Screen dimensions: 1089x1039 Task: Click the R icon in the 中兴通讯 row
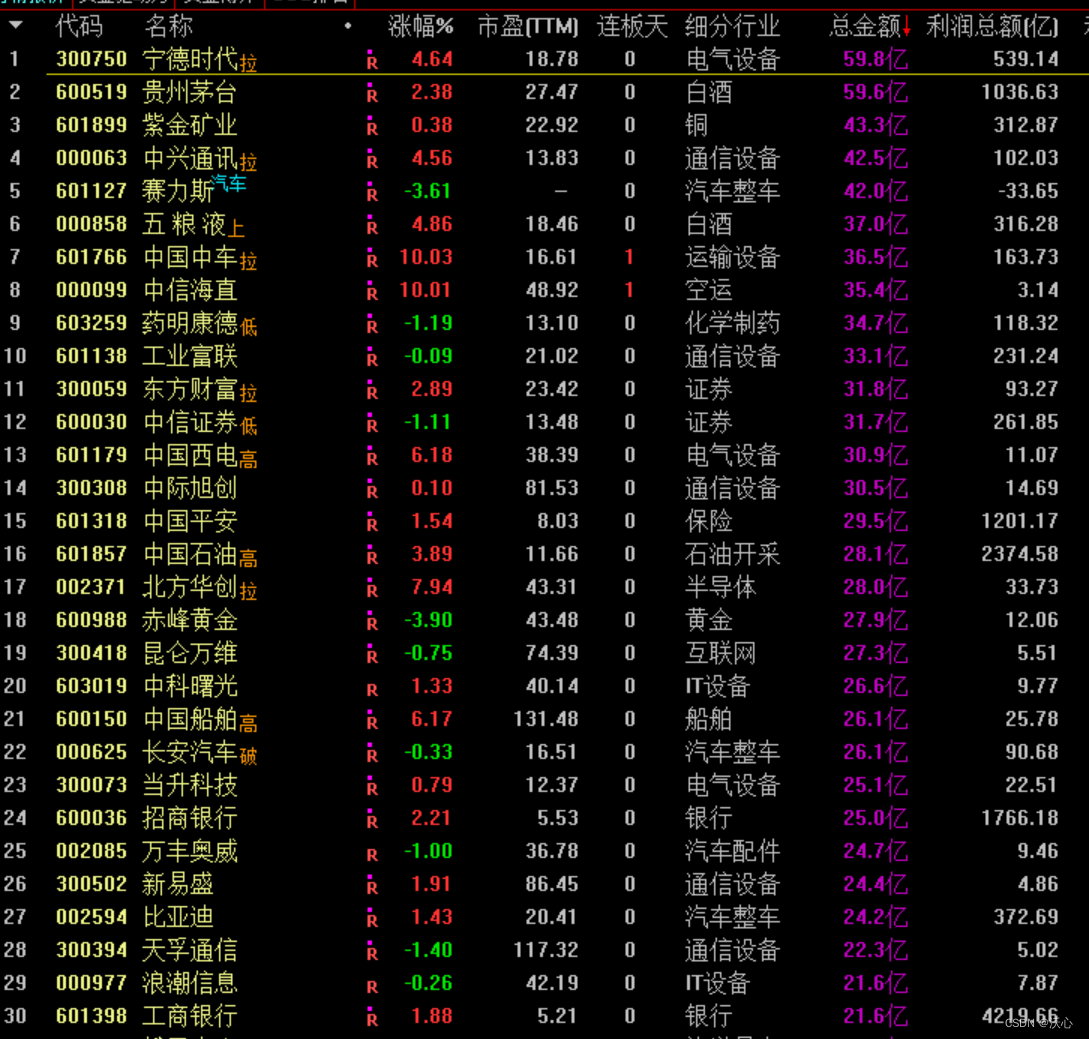pyautogui.click(x=372, y=158)
